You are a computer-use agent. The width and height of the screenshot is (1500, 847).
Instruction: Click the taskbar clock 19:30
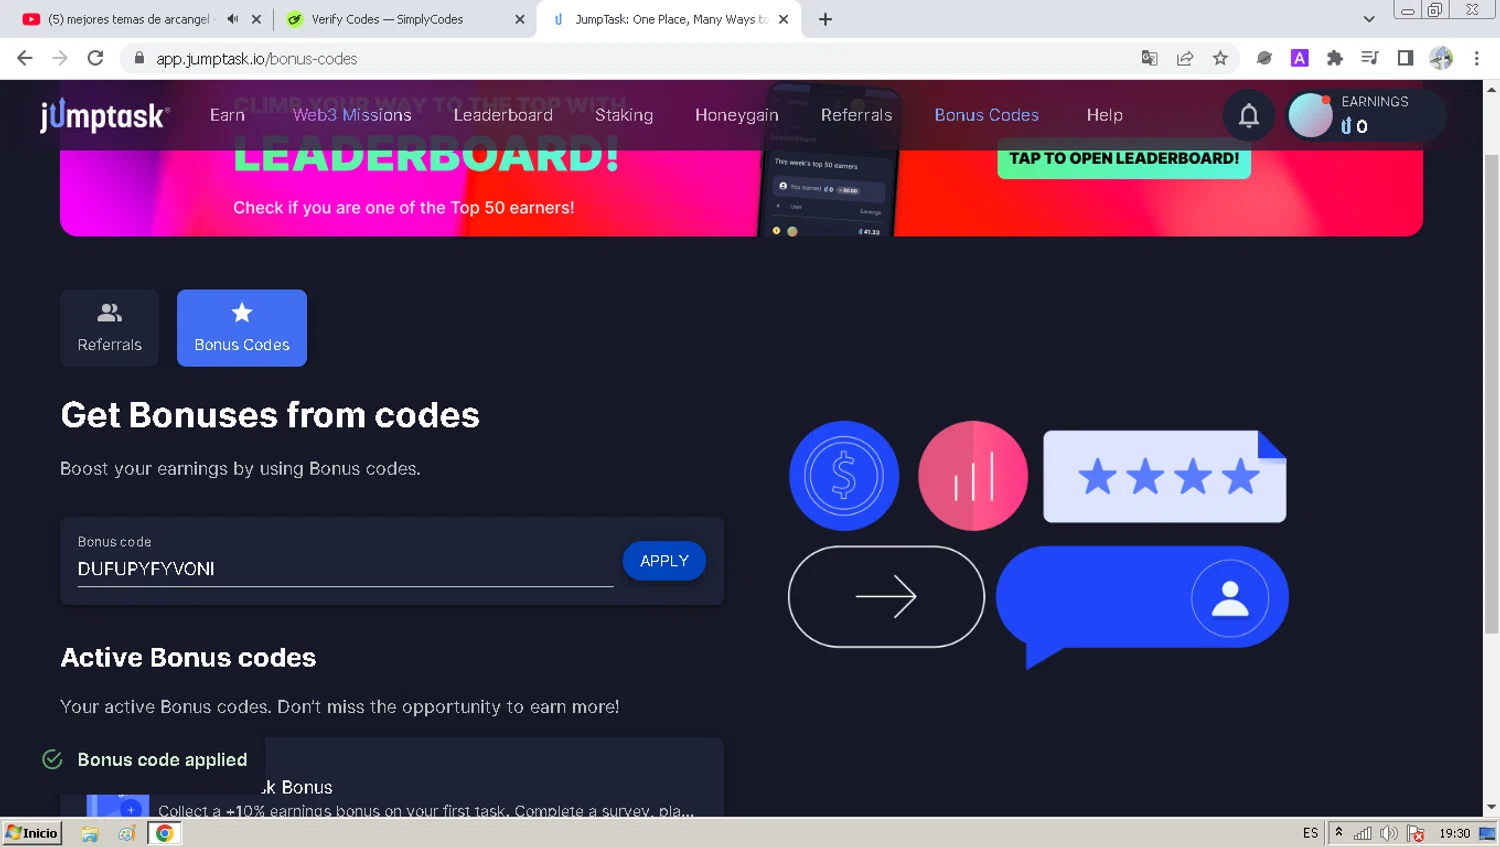(1454, 833)
